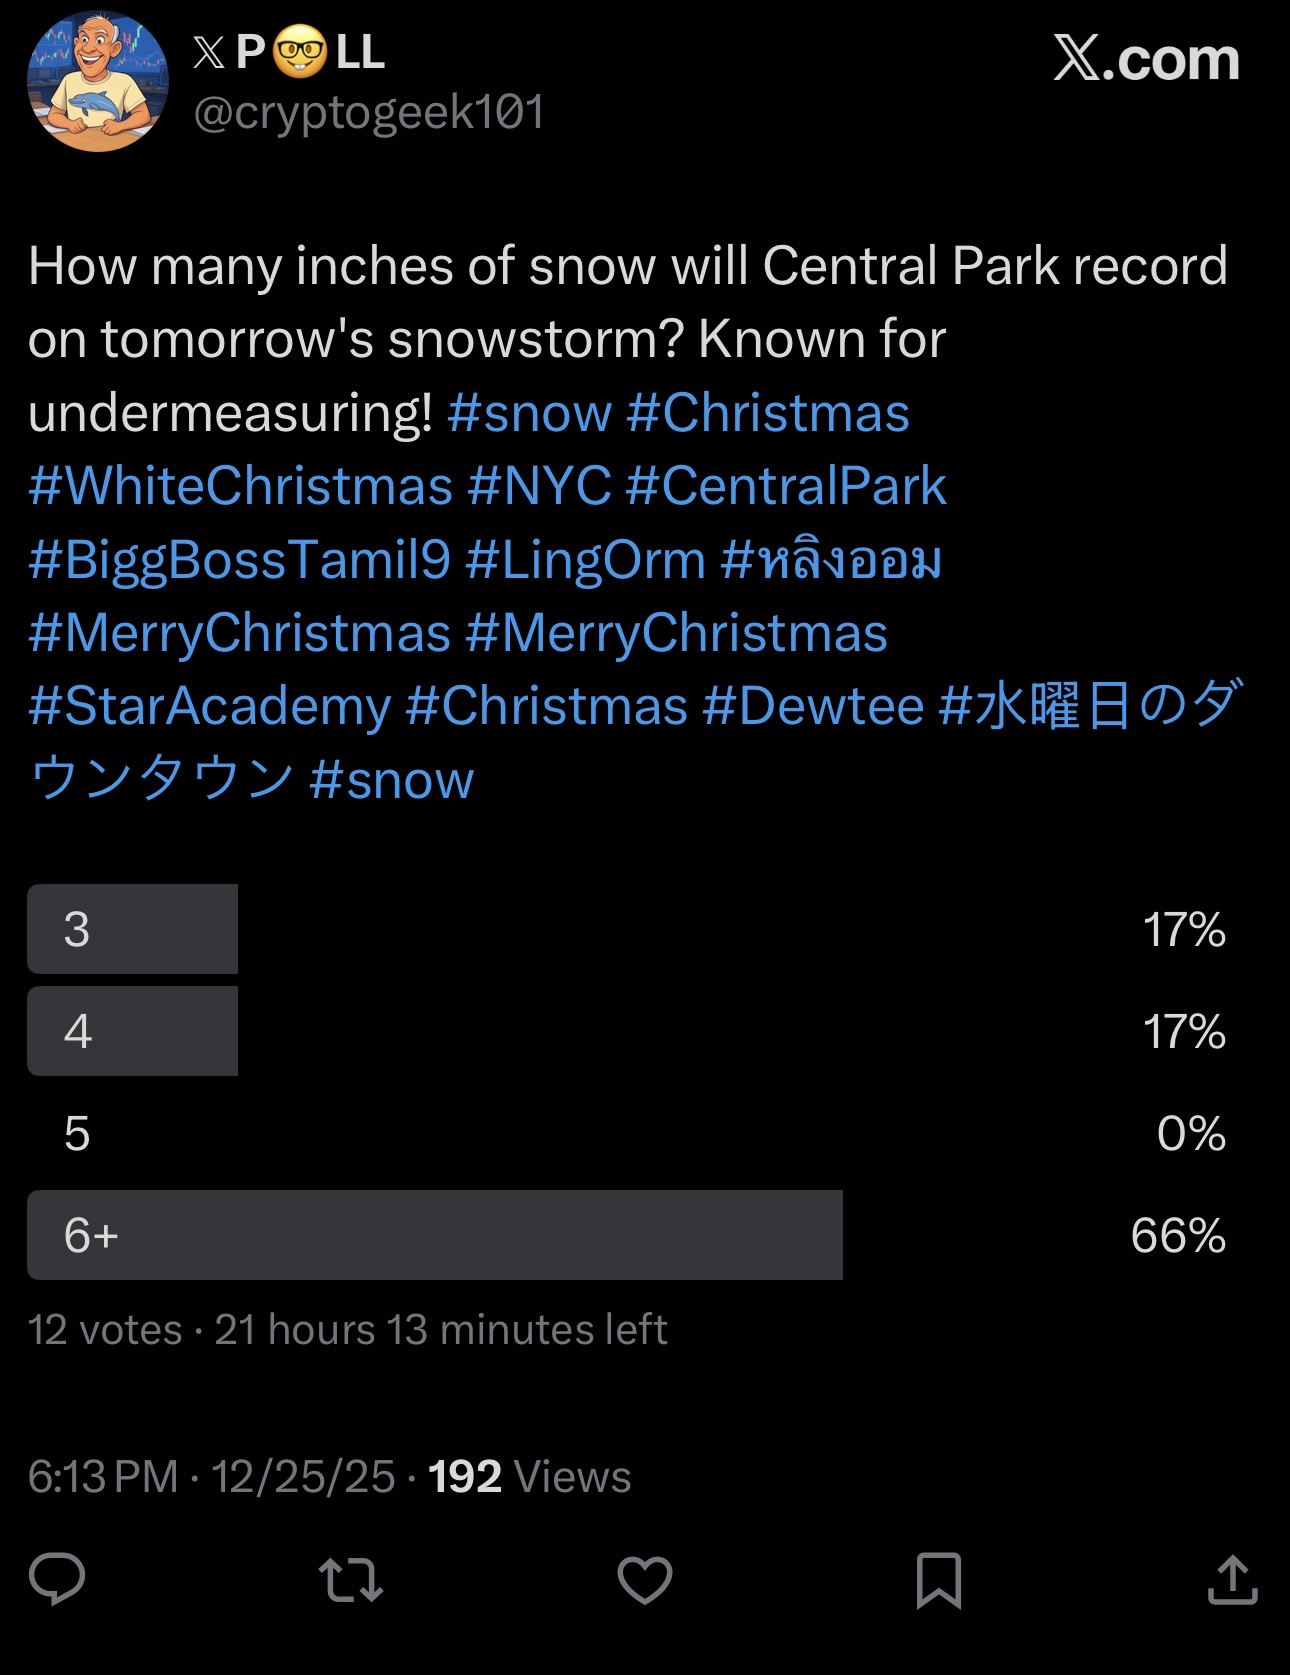Viewport: 1290px width, 1675px height.
Task: Click the #StarAcademy hashtag
Action: point(209,706)
